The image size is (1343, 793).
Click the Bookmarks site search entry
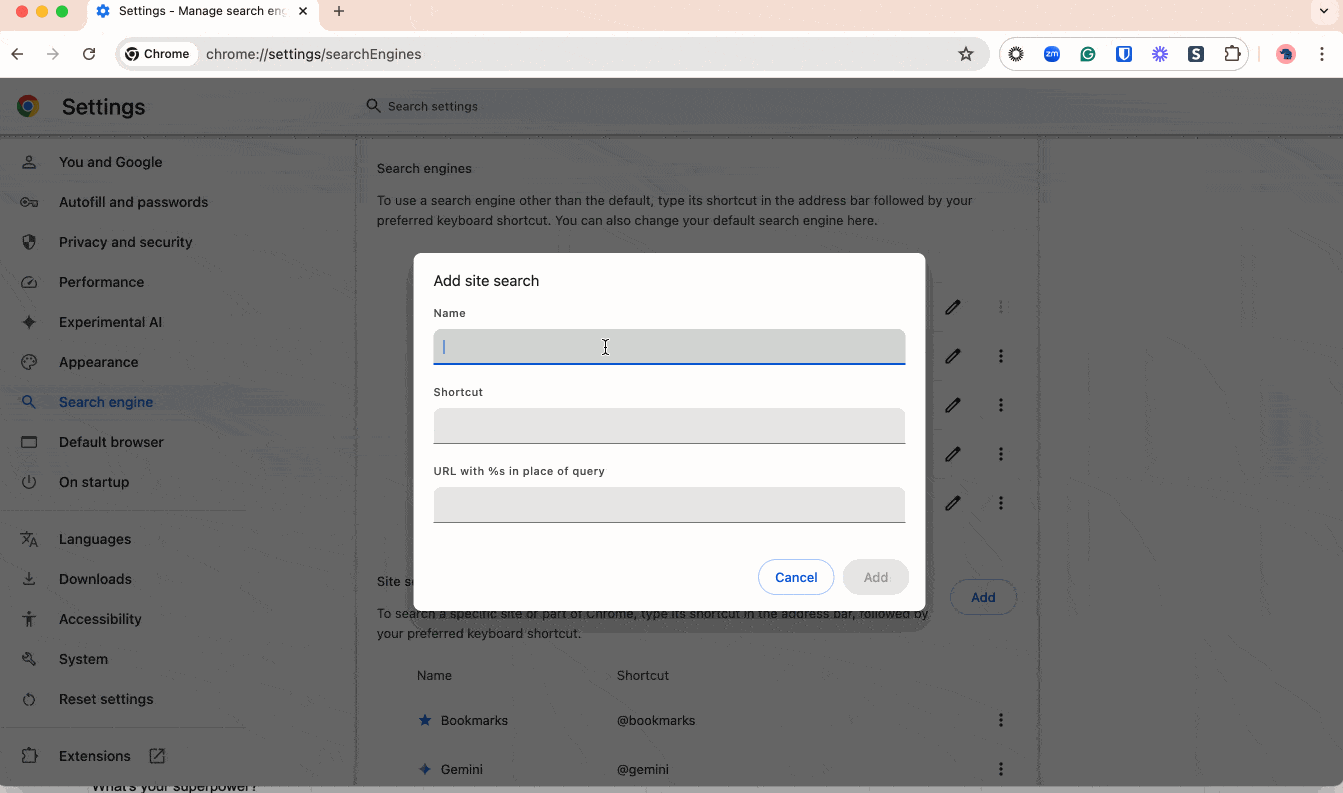(x=474, y=720)
